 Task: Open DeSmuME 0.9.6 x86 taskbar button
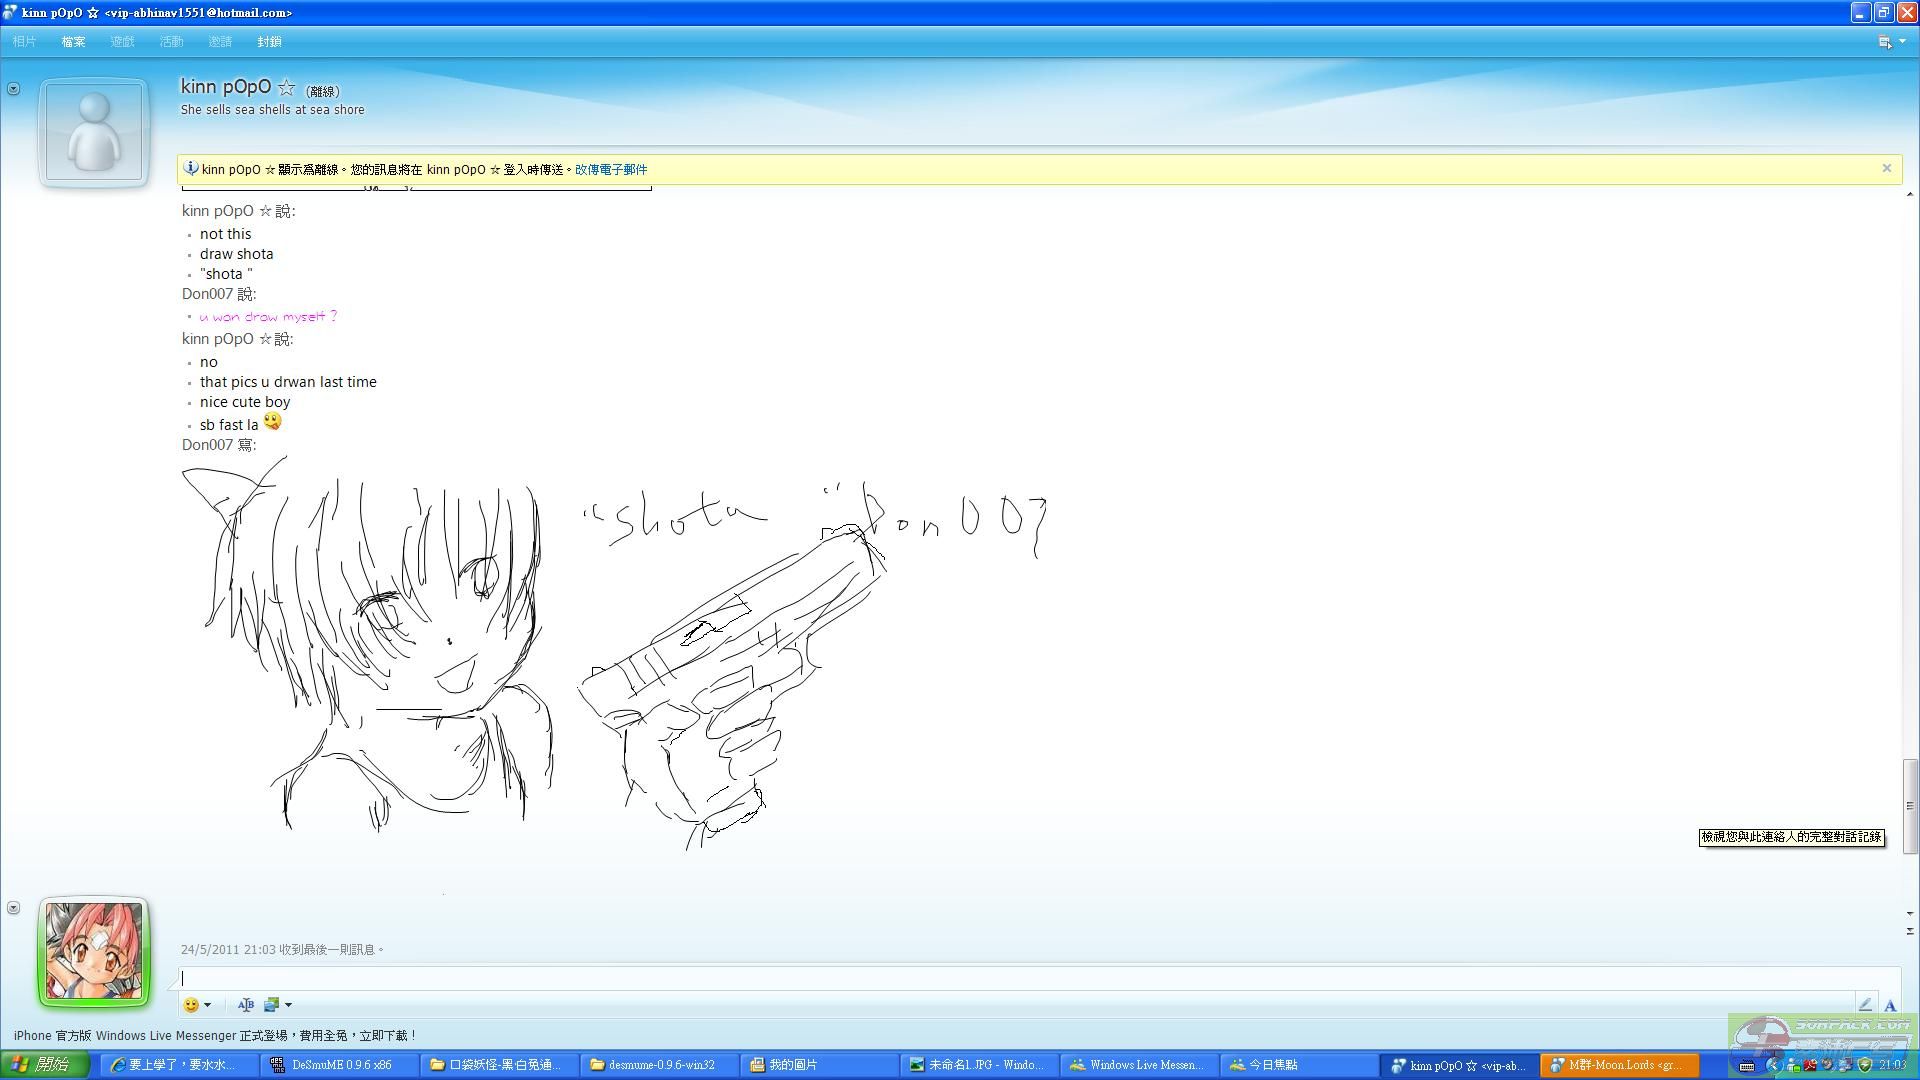[333, 1065]
